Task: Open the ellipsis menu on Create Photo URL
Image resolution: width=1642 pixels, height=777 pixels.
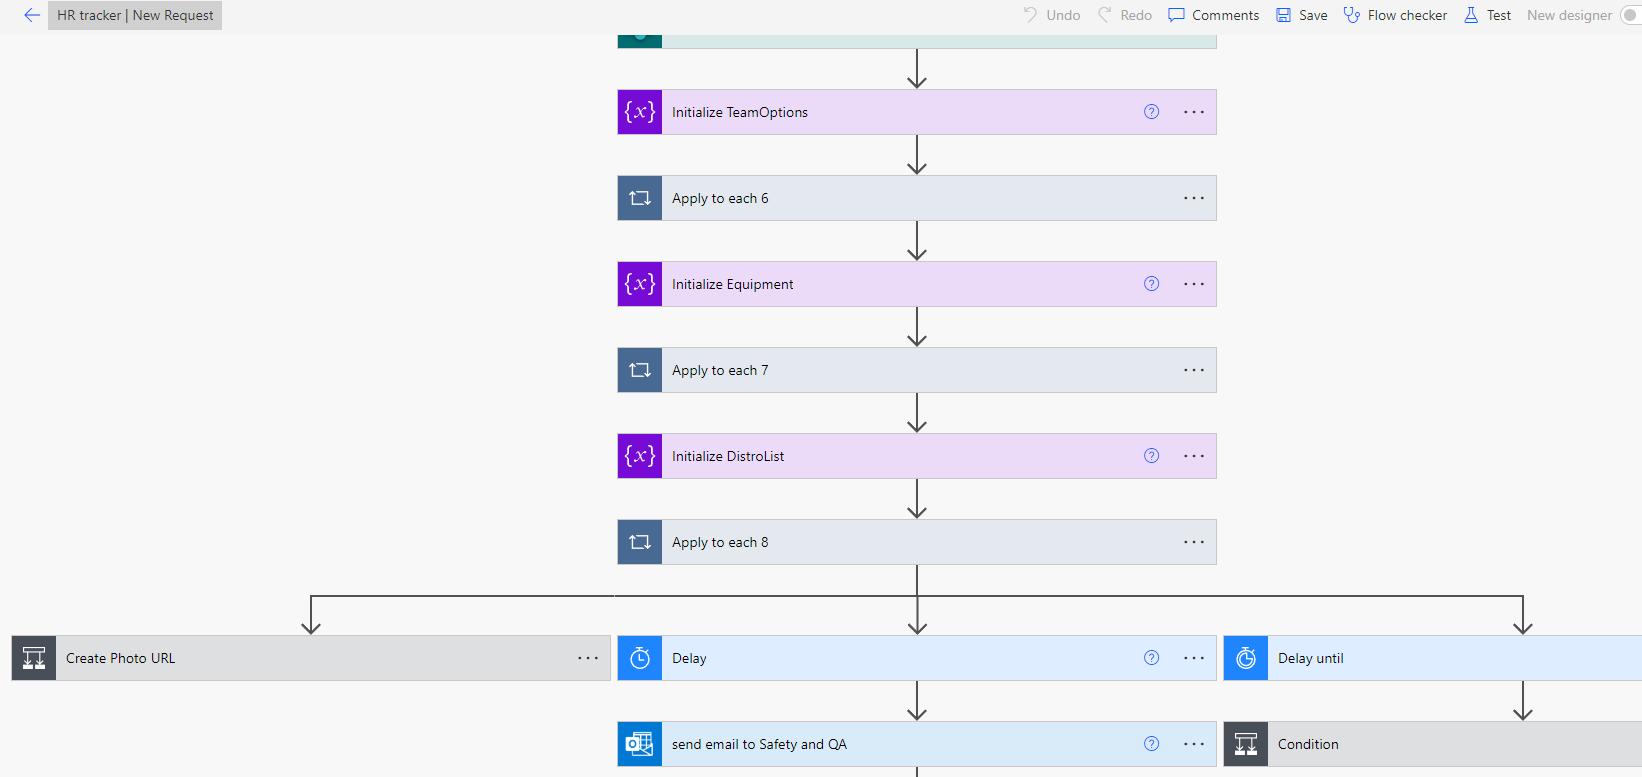Action: [x=588, y=658]
